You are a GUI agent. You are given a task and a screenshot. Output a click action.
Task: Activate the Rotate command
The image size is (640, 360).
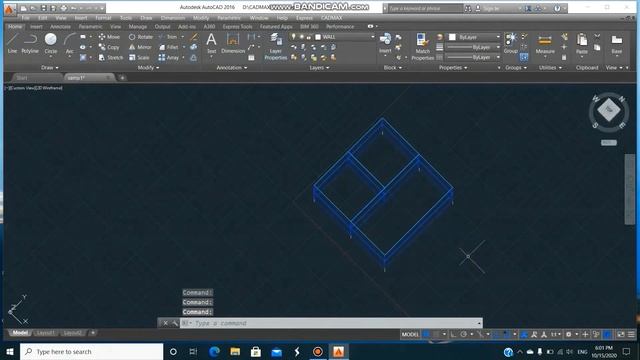(140, 37)
